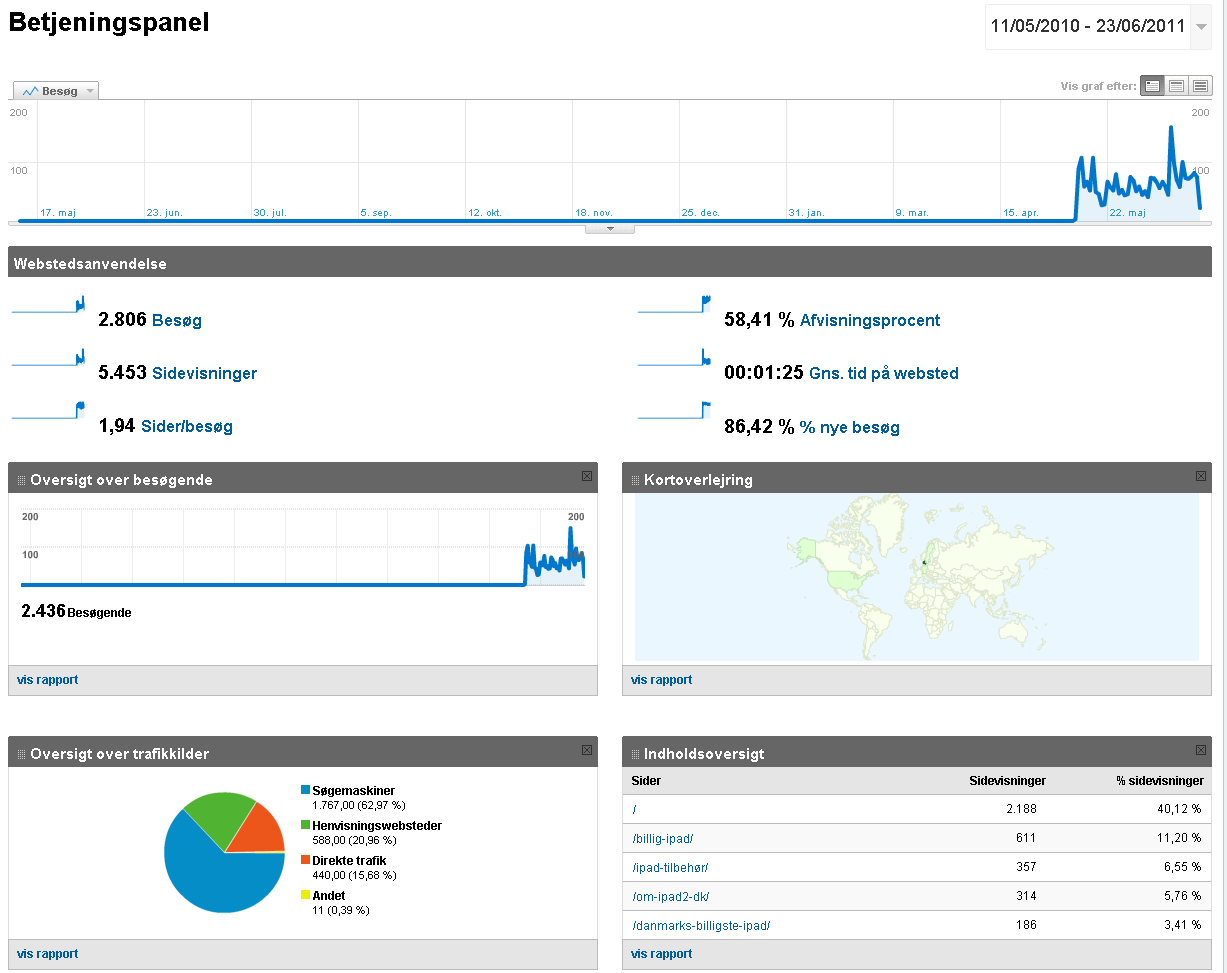This screenshot has width=1227, height=973.
Task: Click vis rapport under Kortoverlejring map
Action: pyautogui.click(x=661, y=680)
